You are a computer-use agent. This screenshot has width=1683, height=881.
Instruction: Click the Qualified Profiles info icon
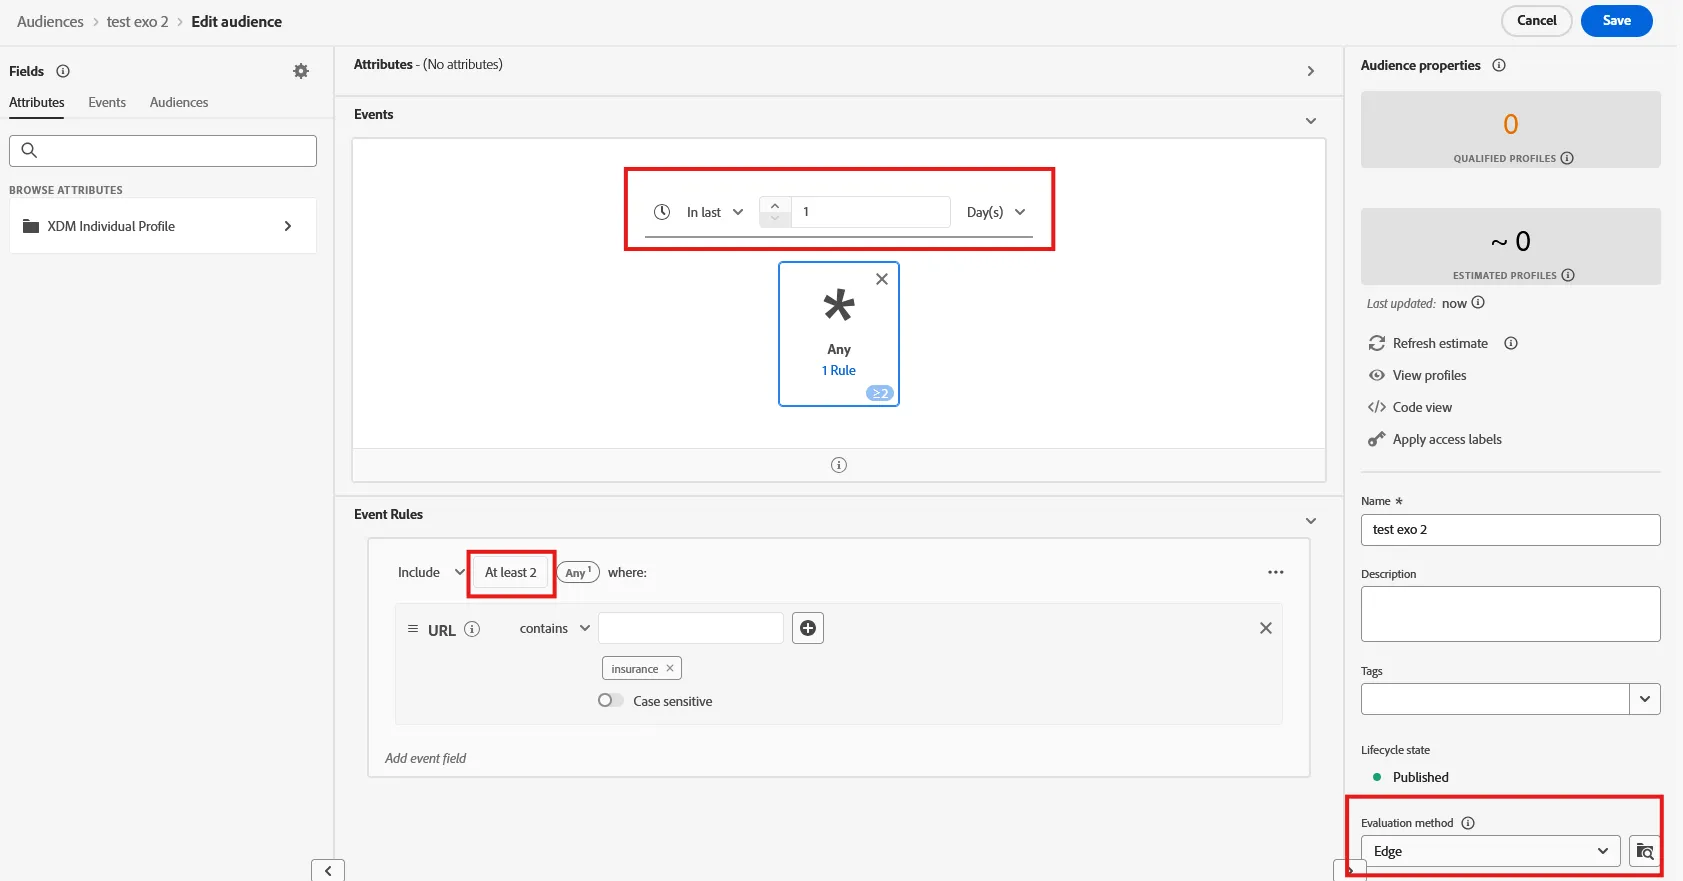point(1567,158)
